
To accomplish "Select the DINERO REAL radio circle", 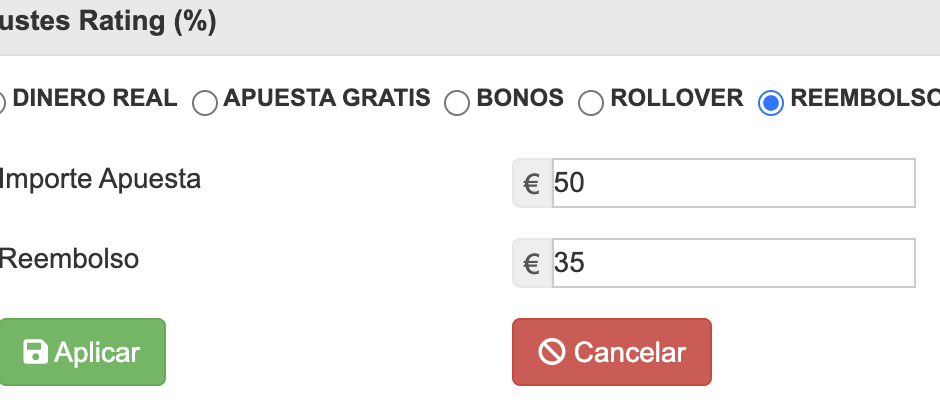I will (x=1, y=103).
